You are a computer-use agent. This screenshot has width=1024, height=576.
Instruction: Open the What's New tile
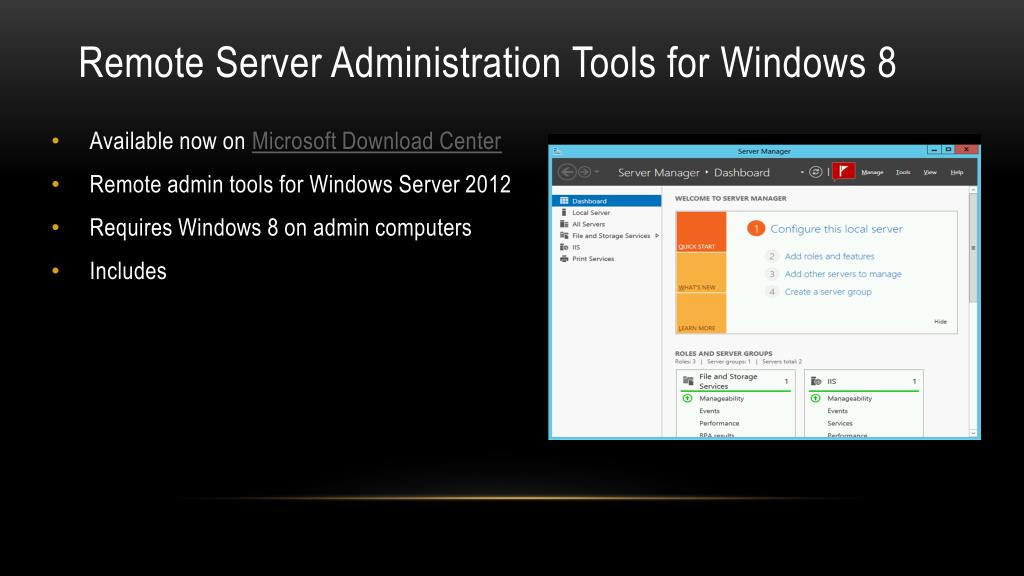701,272
